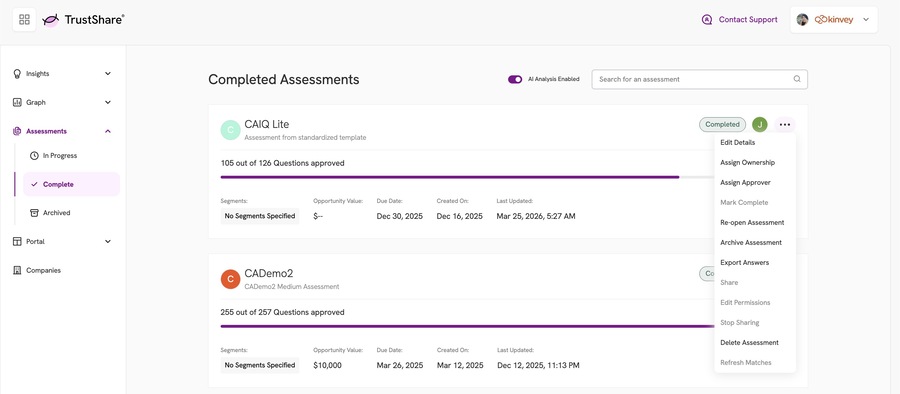Click CAIQ Lite No Segments Specified tag
Screen dimensions: 900x394
pyautogui.click(x=260, y=216)
